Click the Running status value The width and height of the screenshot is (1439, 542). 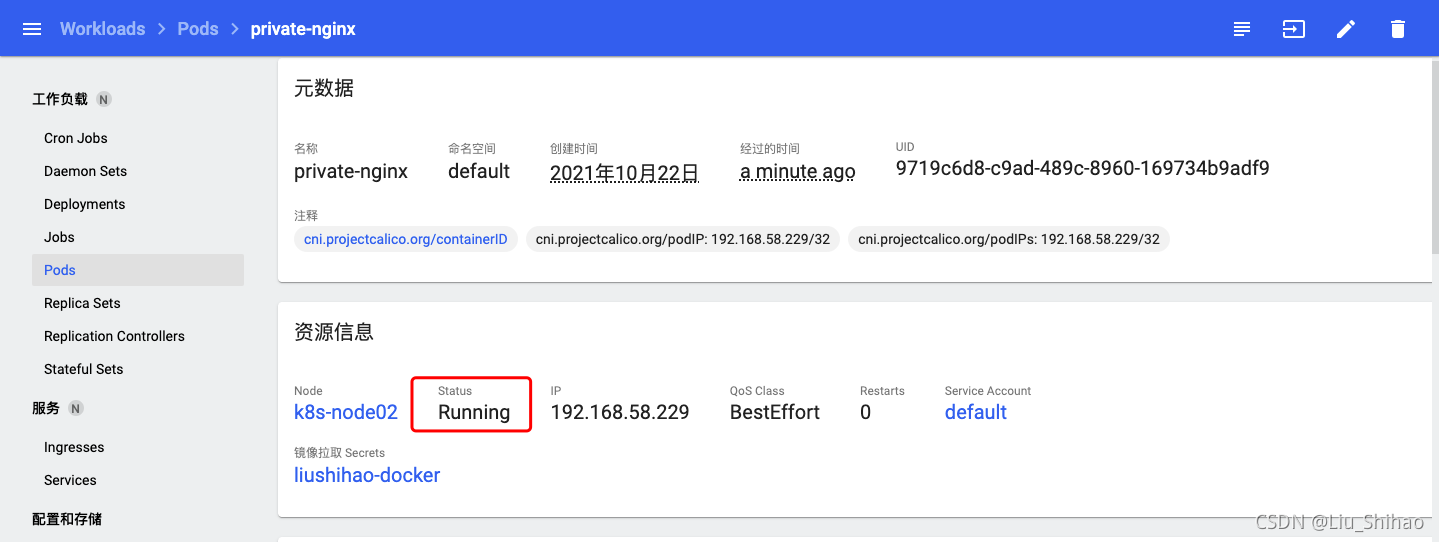click(x=474, y=412)
